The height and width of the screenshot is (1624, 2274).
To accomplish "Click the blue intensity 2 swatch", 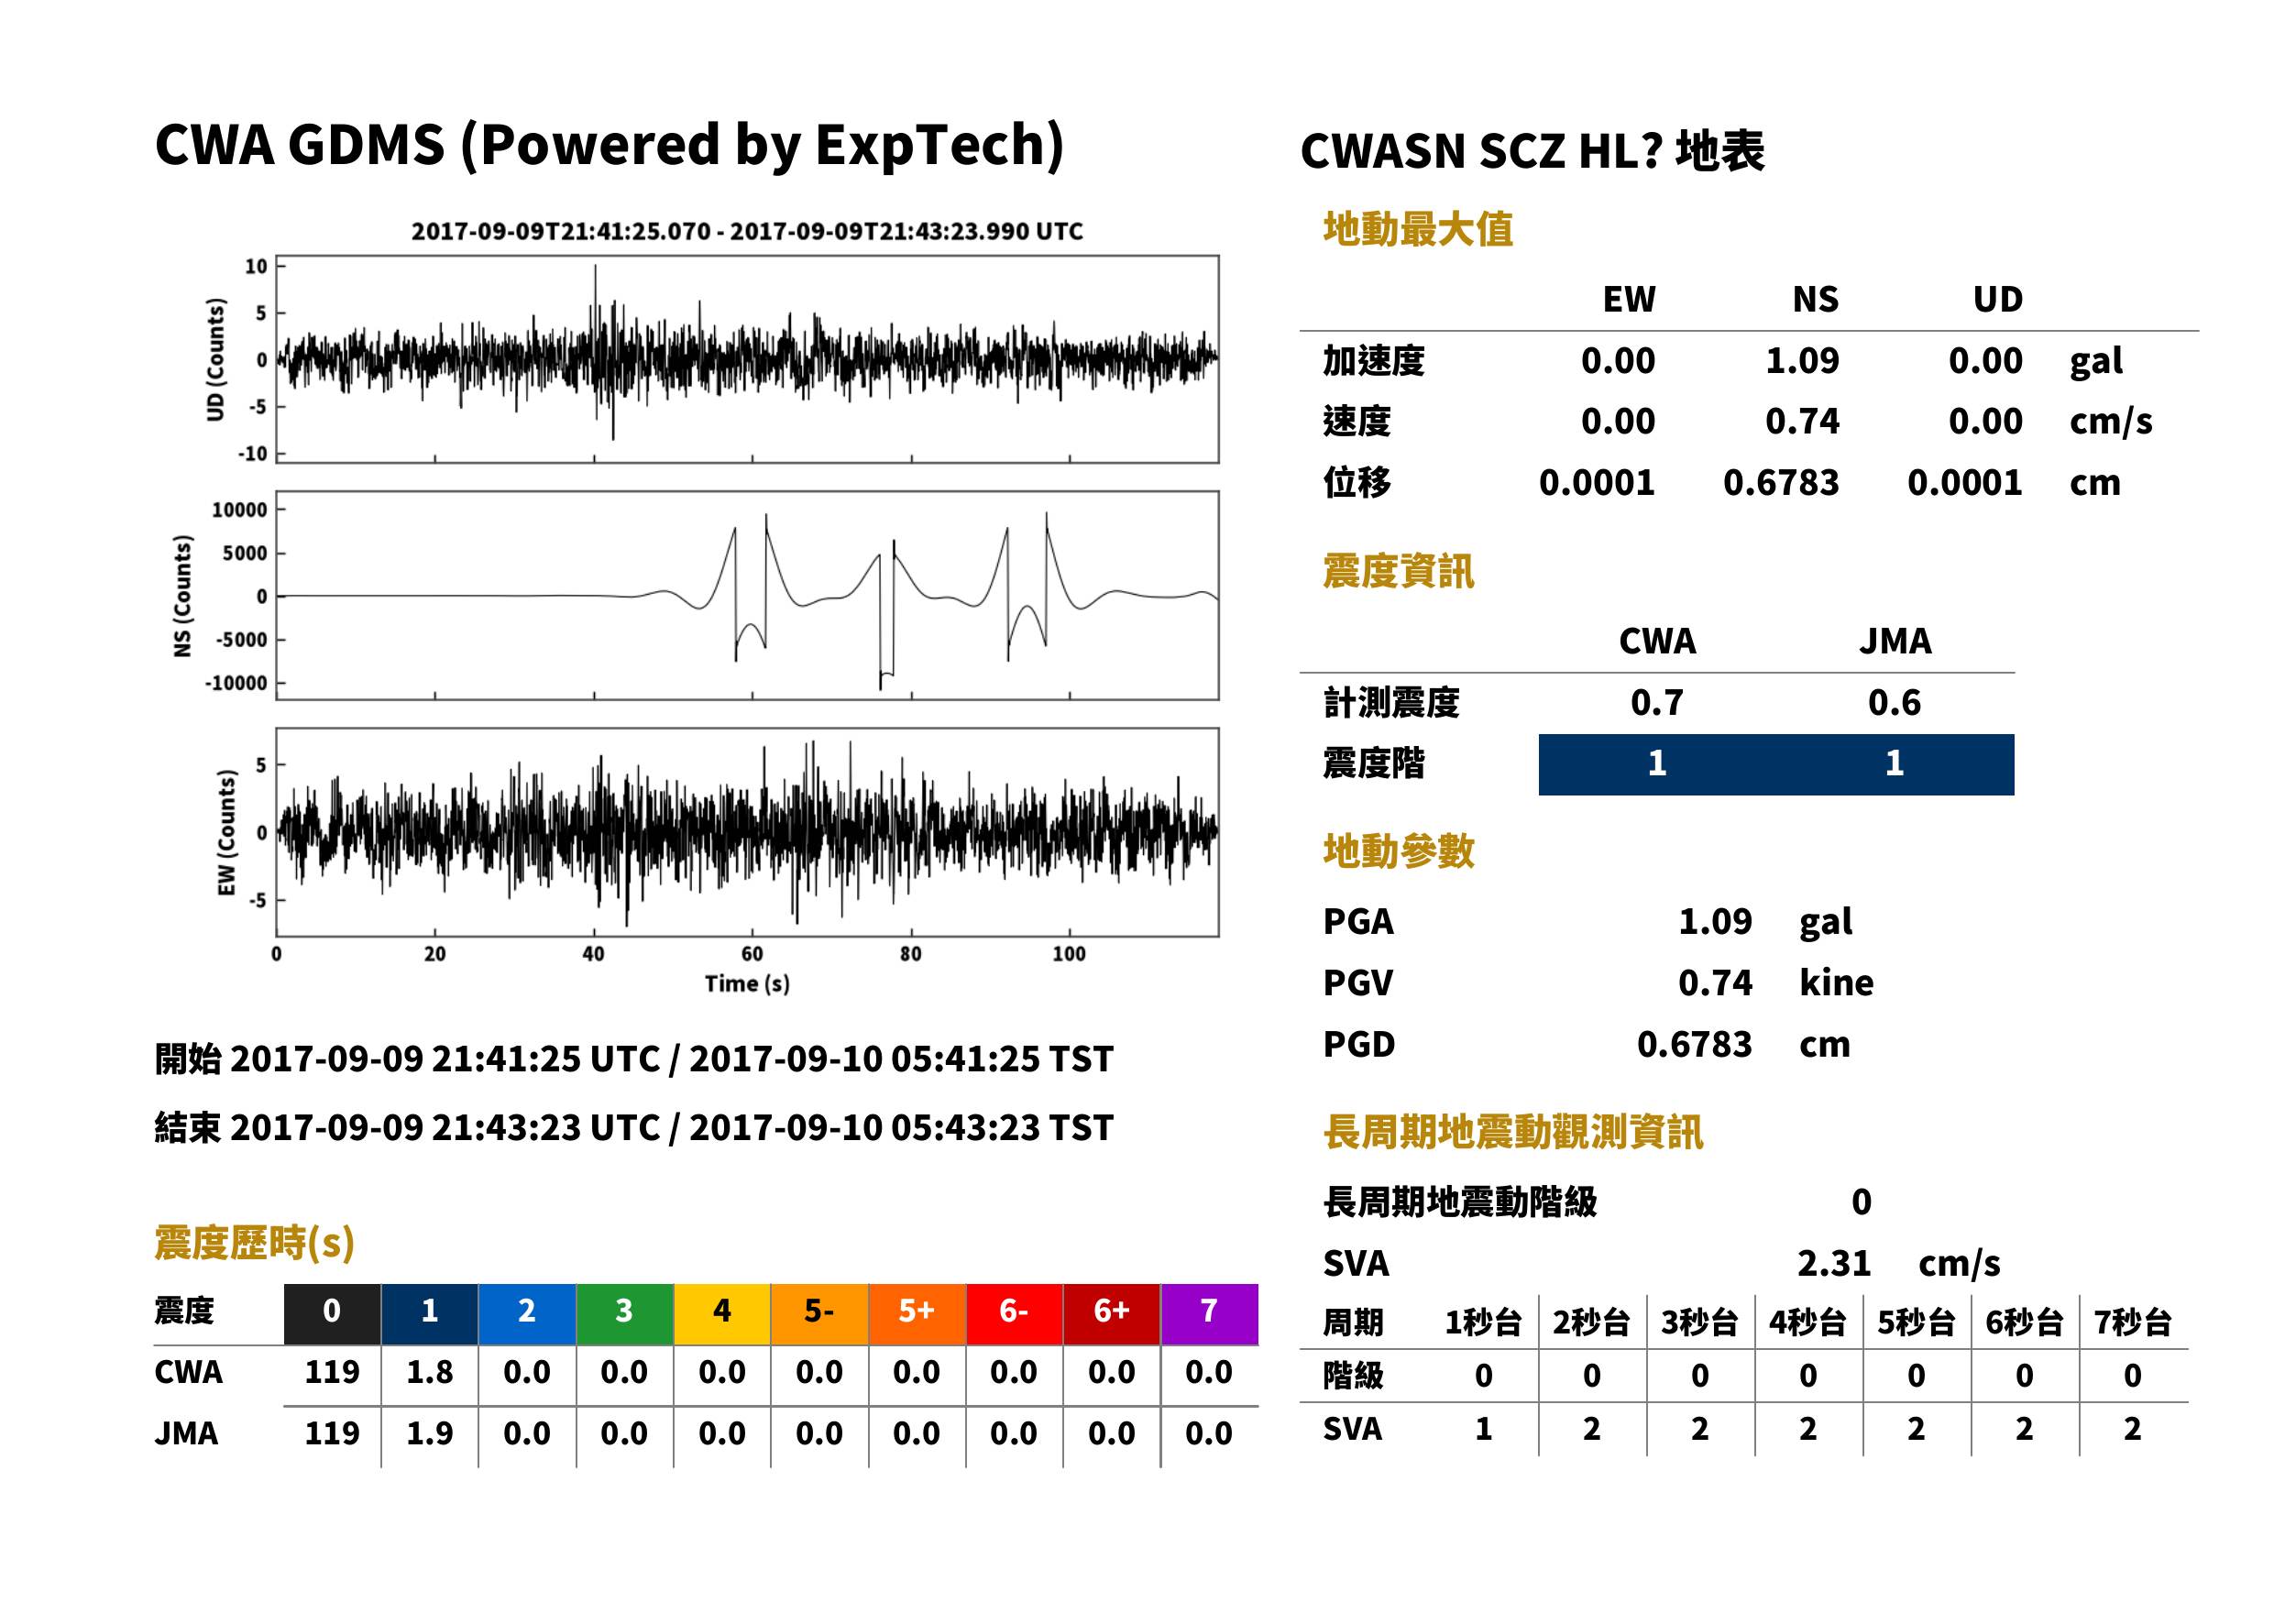I will (527, 1314).
